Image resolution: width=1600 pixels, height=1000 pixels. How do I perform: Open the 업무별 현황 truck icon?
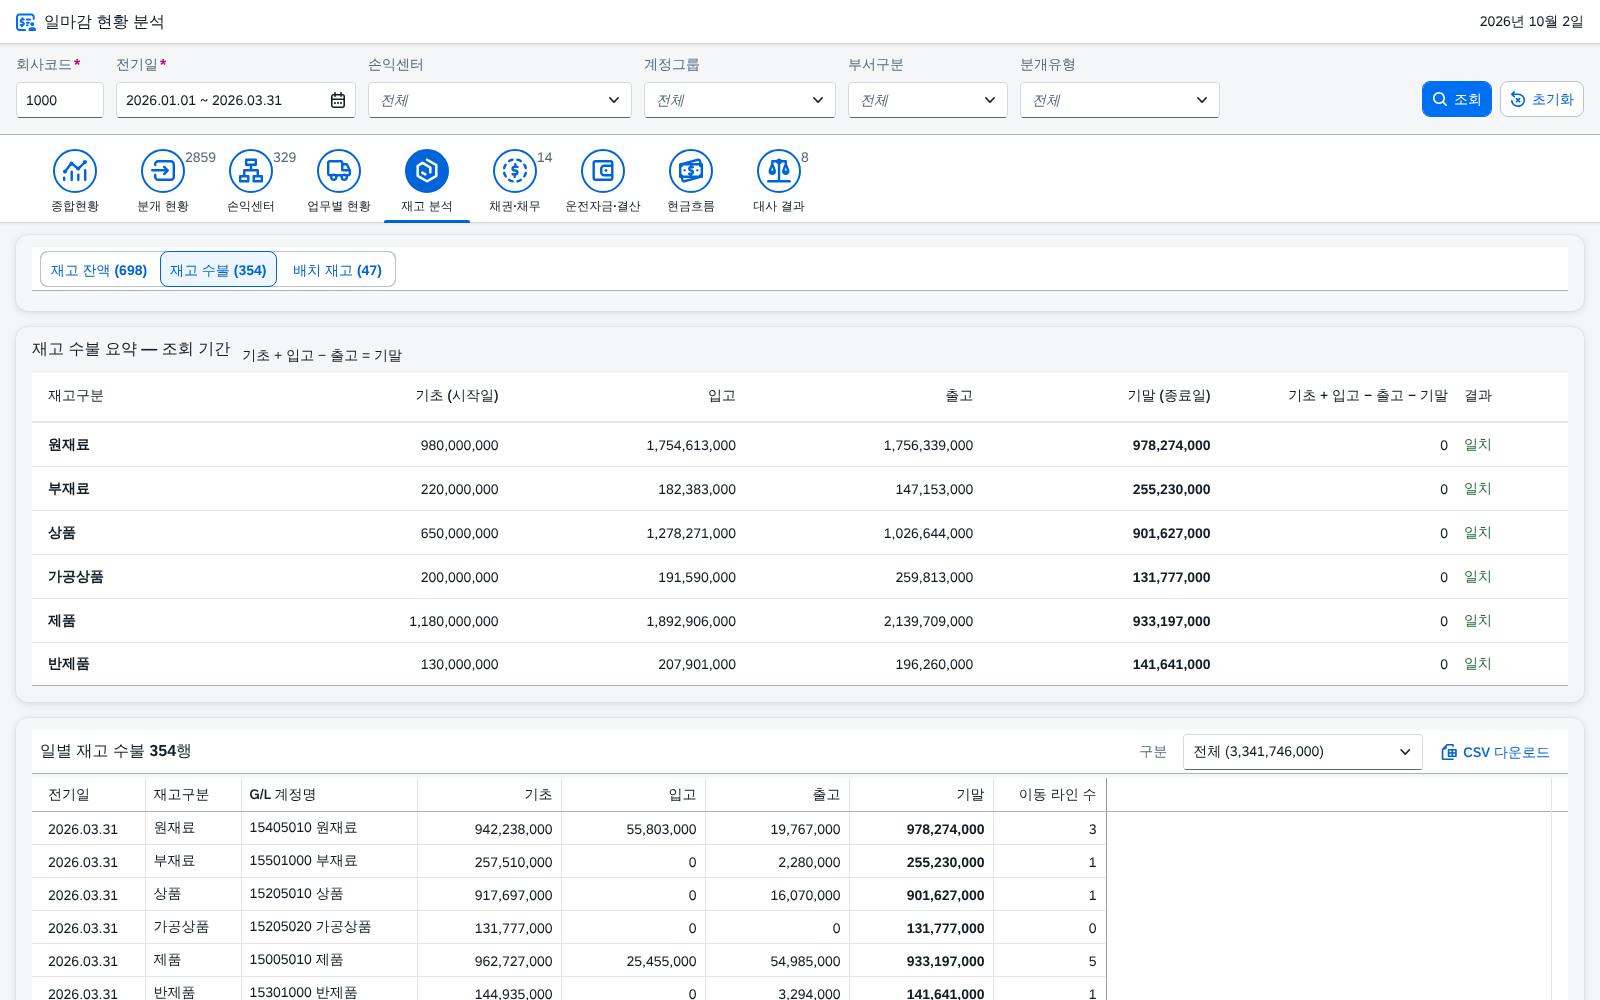pyautogui.click(x=339, y=171)
